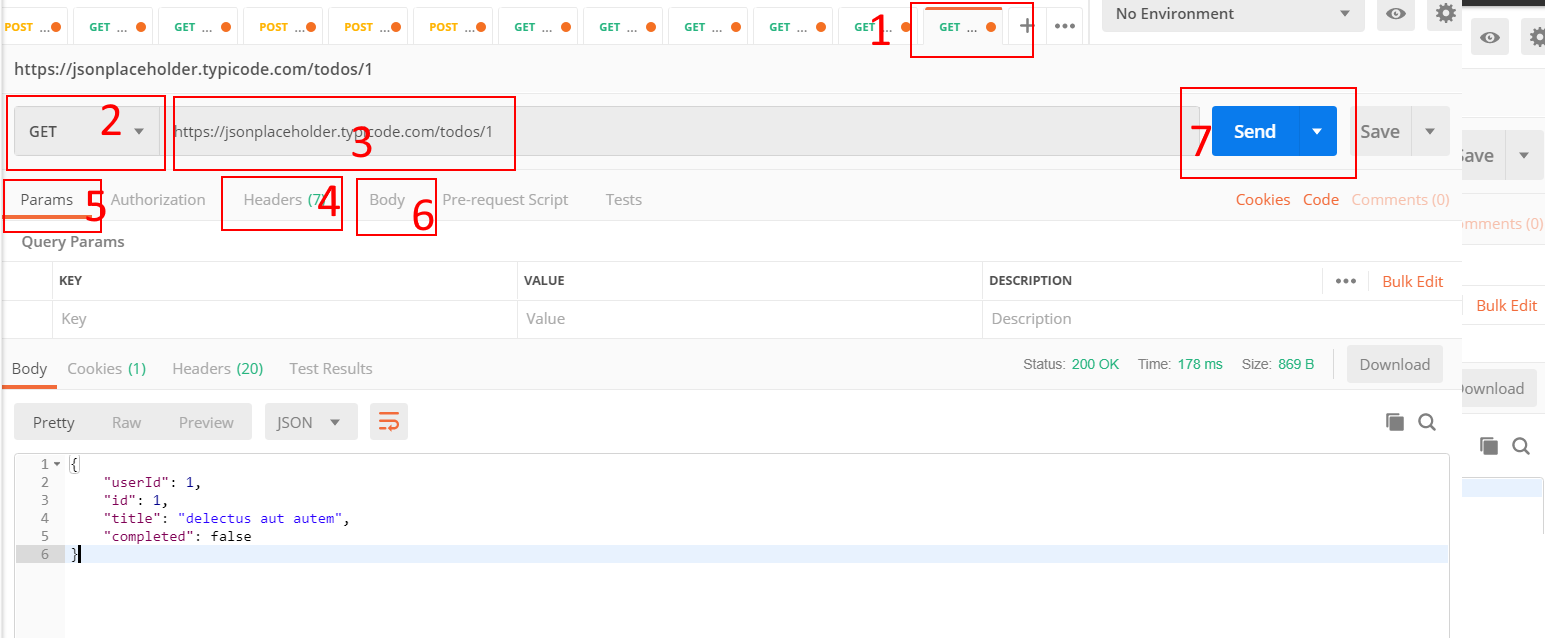Open the JSON format dropdown
The image size is (1545, 638).
point(310,422)
